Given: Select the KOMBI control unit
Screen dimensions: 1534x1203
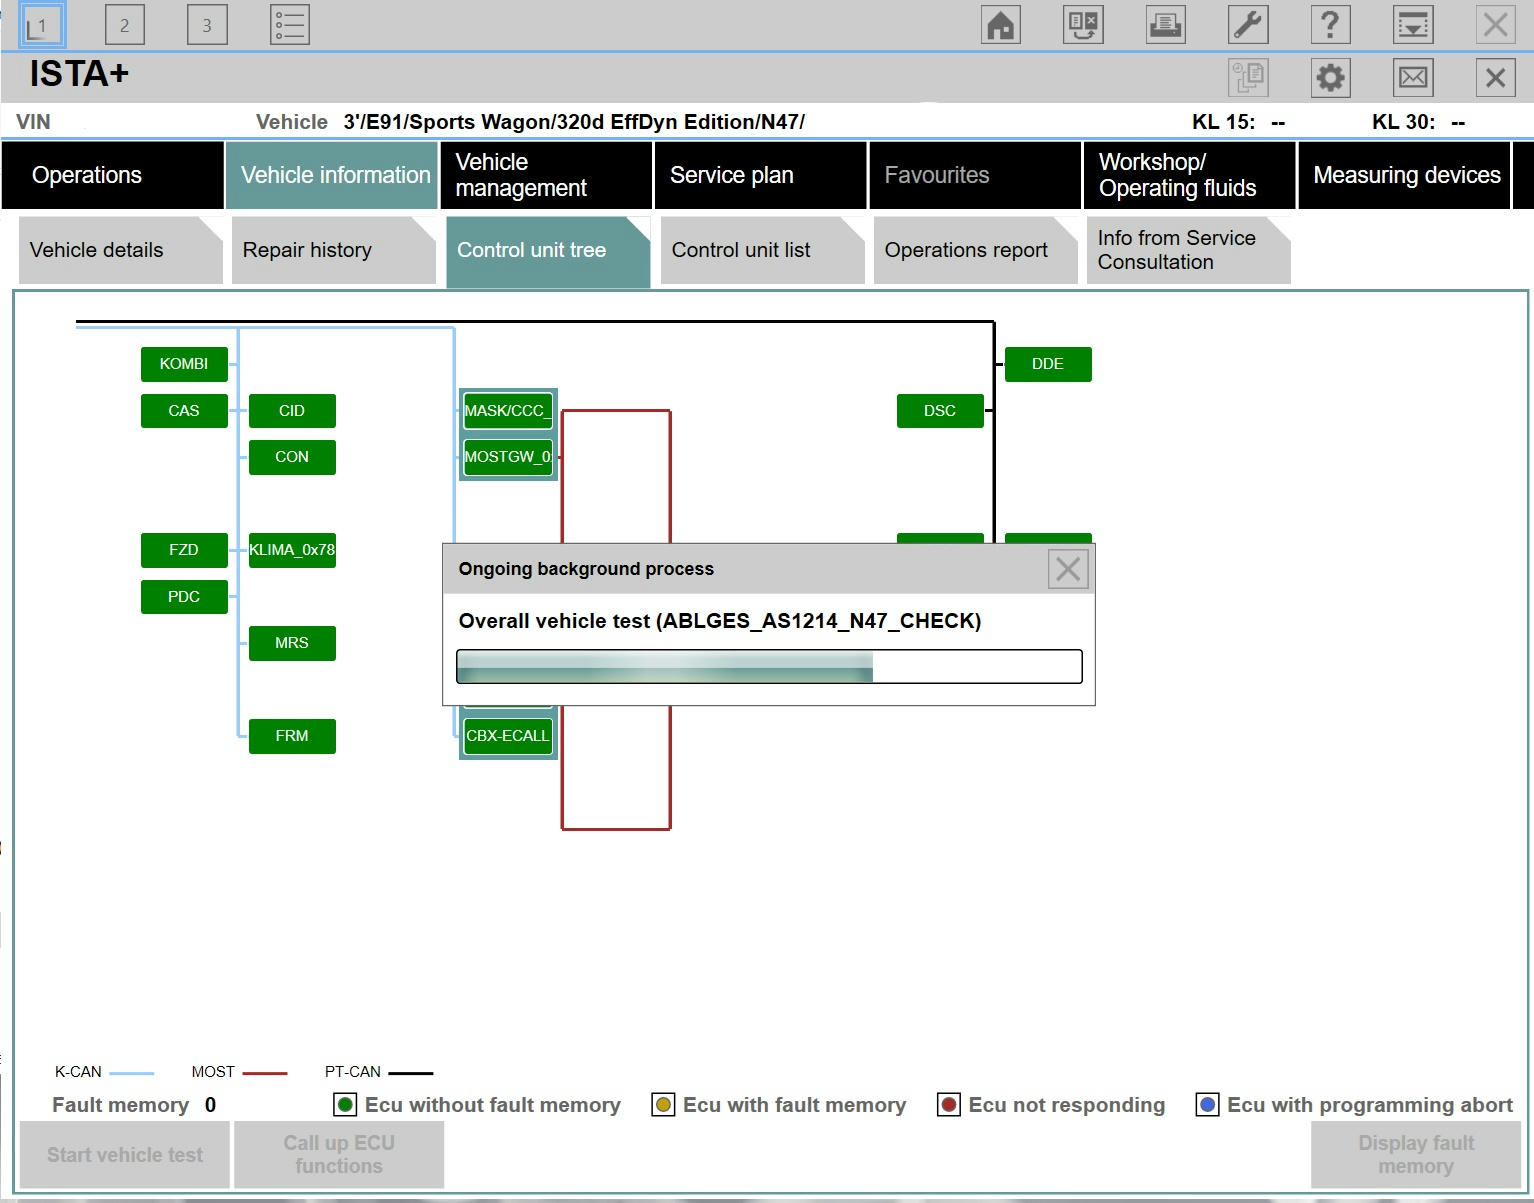Looking at the screenshot, I should (x=184, y=364).
